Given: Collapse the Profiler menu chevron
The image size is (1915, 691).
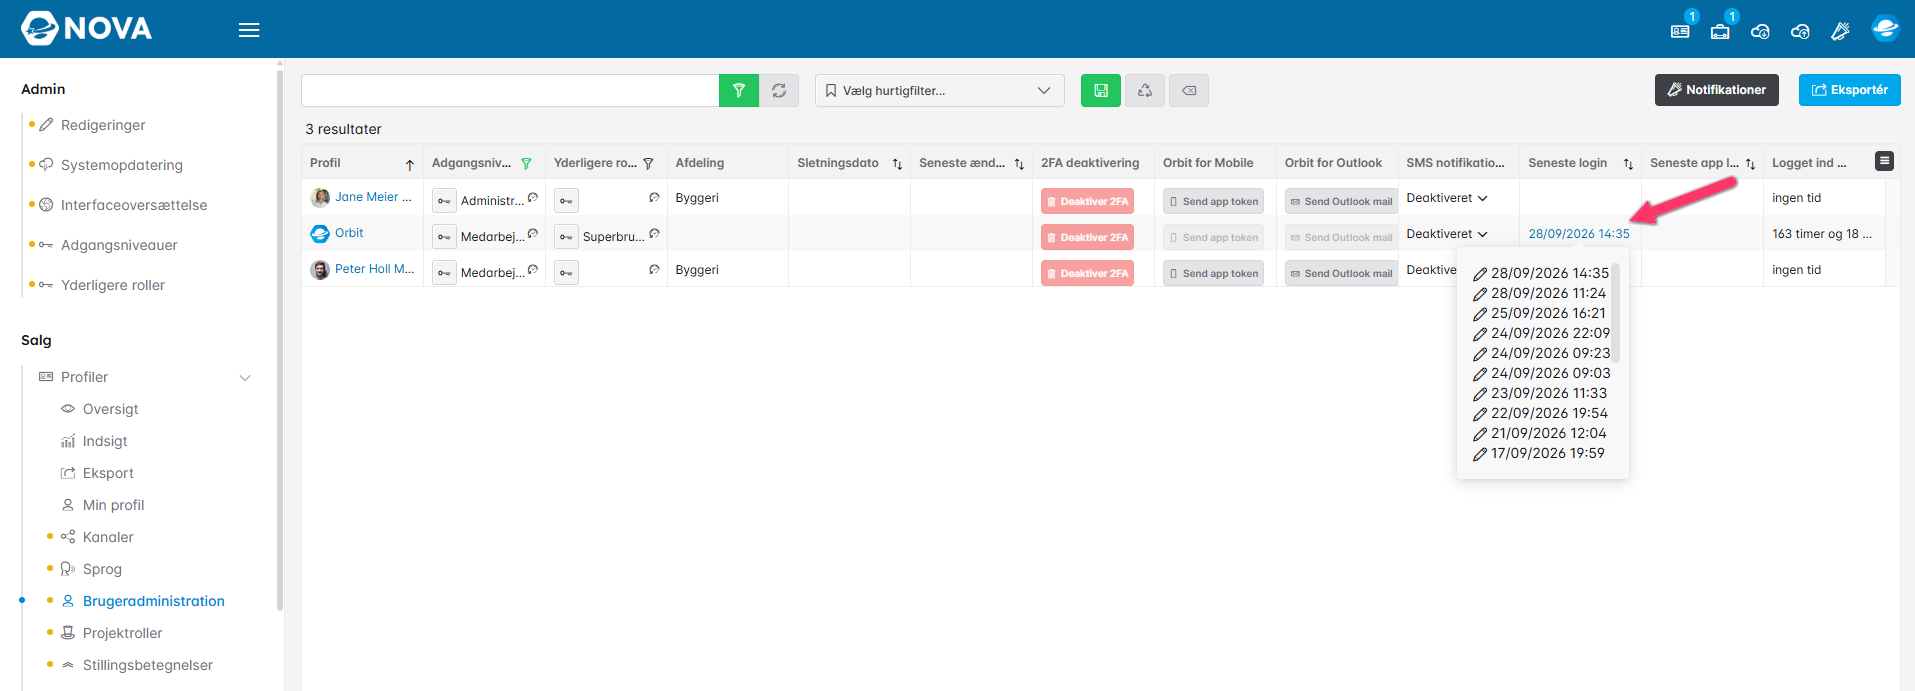Looking at the screenshot, I should pyautogui.click(x=245, y=377).
